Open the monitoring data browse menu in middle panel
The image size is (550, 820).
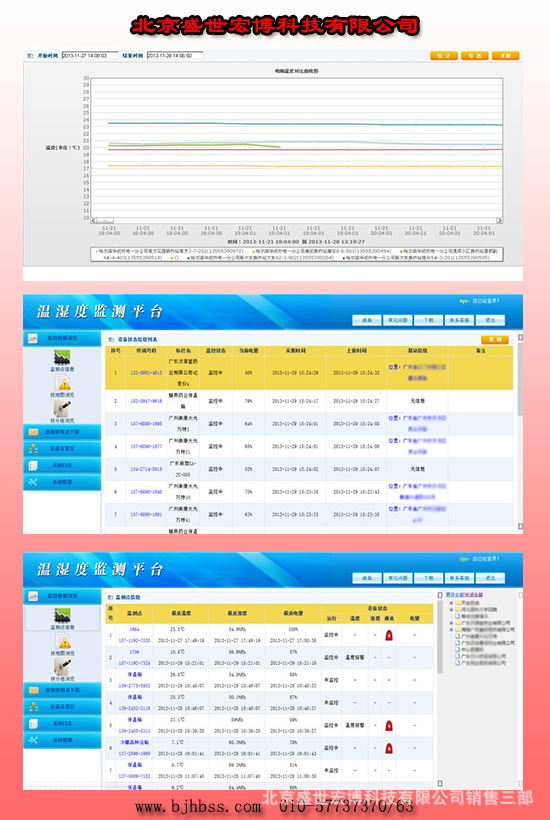point(62,338)
